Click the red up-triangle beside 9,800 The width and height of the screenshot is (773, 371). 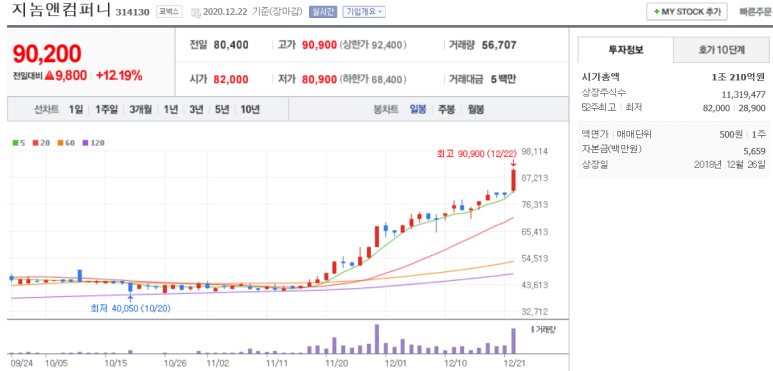click(49, 76)
